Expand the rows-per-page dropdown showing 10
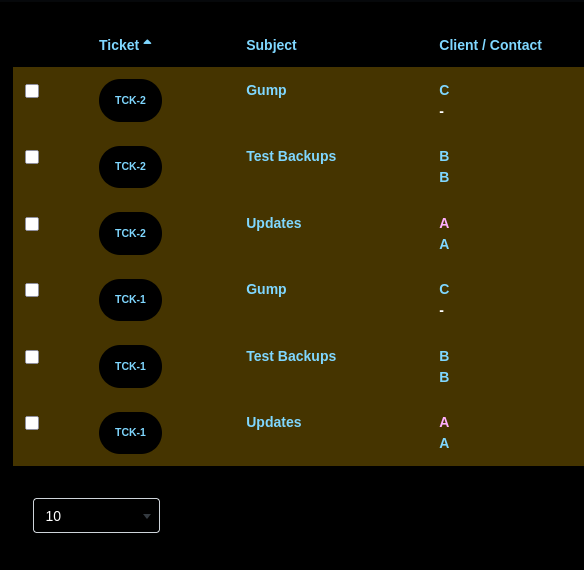 click(96, 516)
